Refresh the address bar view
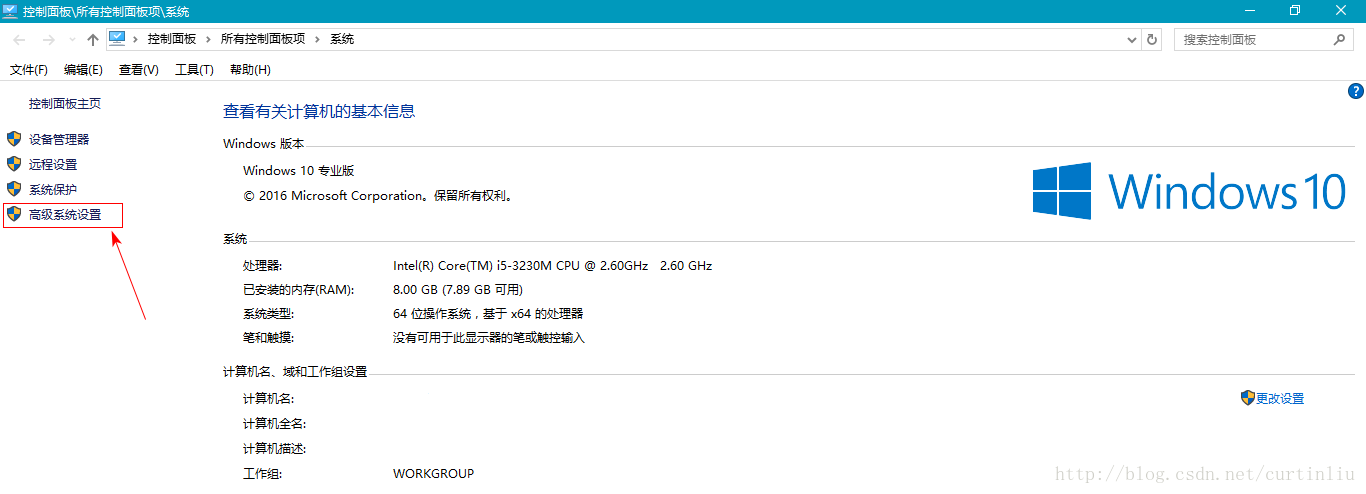The image size is (1366, 494). click(1152, 40)
